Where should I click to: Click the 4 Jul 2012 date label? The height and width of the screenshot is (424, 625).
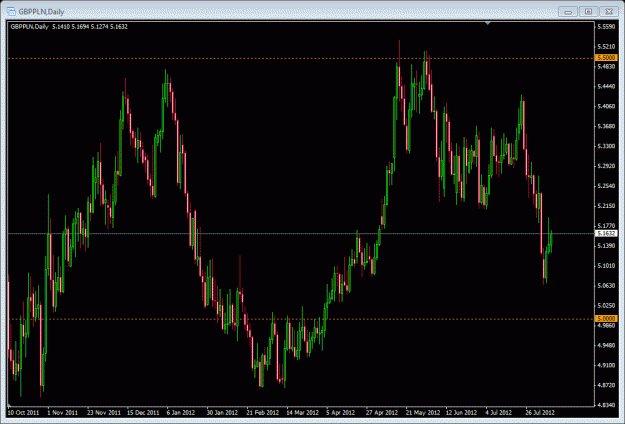coord(499,412)
